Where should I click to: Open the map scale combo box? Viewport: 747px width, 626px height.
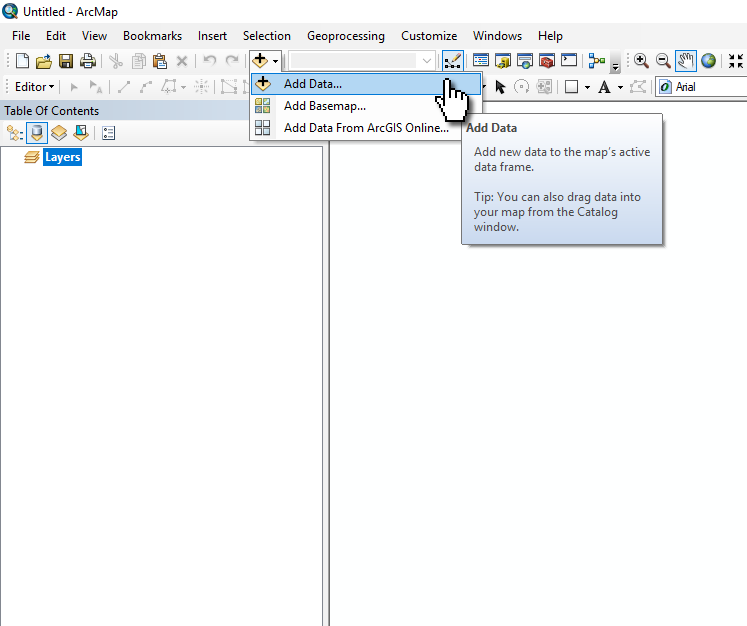[362, 61]
